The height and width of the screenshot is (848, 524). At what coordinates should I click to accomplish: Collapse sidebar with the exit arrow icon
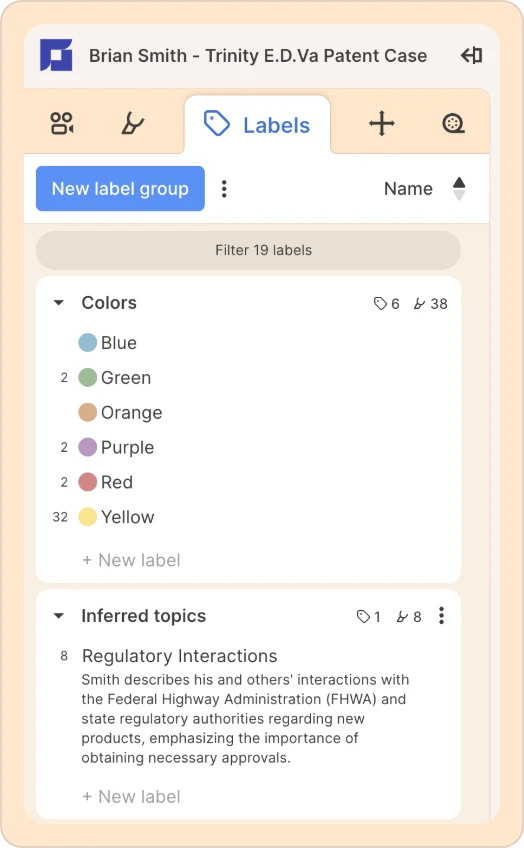pos(471,55)
